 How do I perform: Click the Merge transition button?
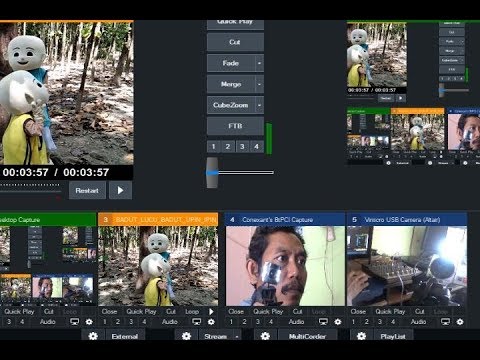click(231, 84)
